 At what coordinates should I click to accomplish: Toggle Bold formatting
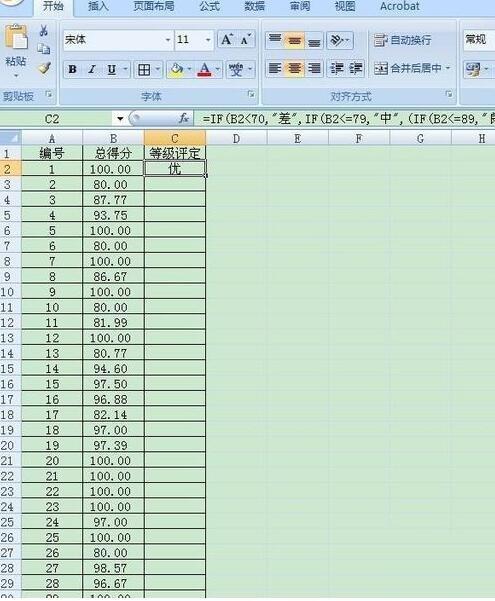pos(72,70)
